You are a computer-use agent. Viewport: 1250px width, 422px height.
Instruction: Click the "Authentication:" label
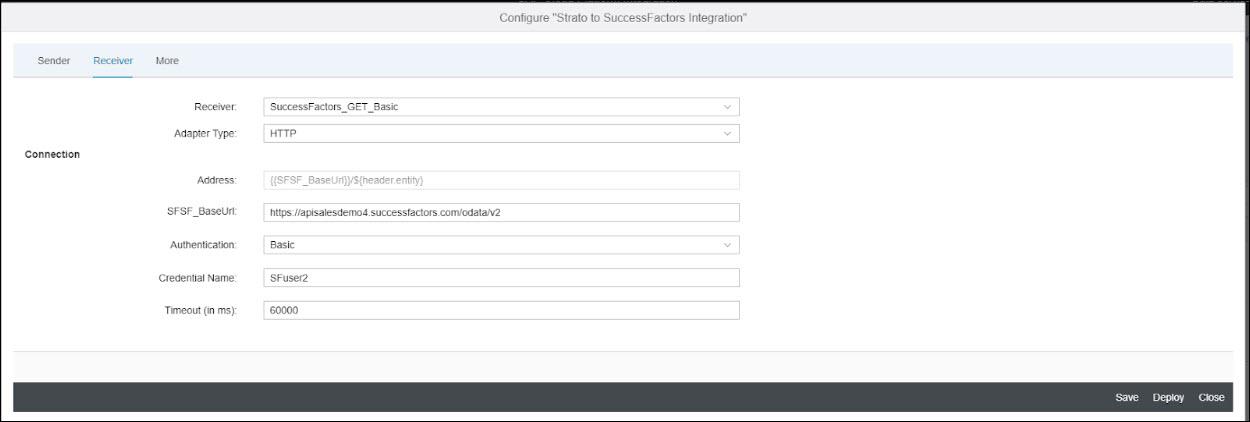[x=202, y=244]
